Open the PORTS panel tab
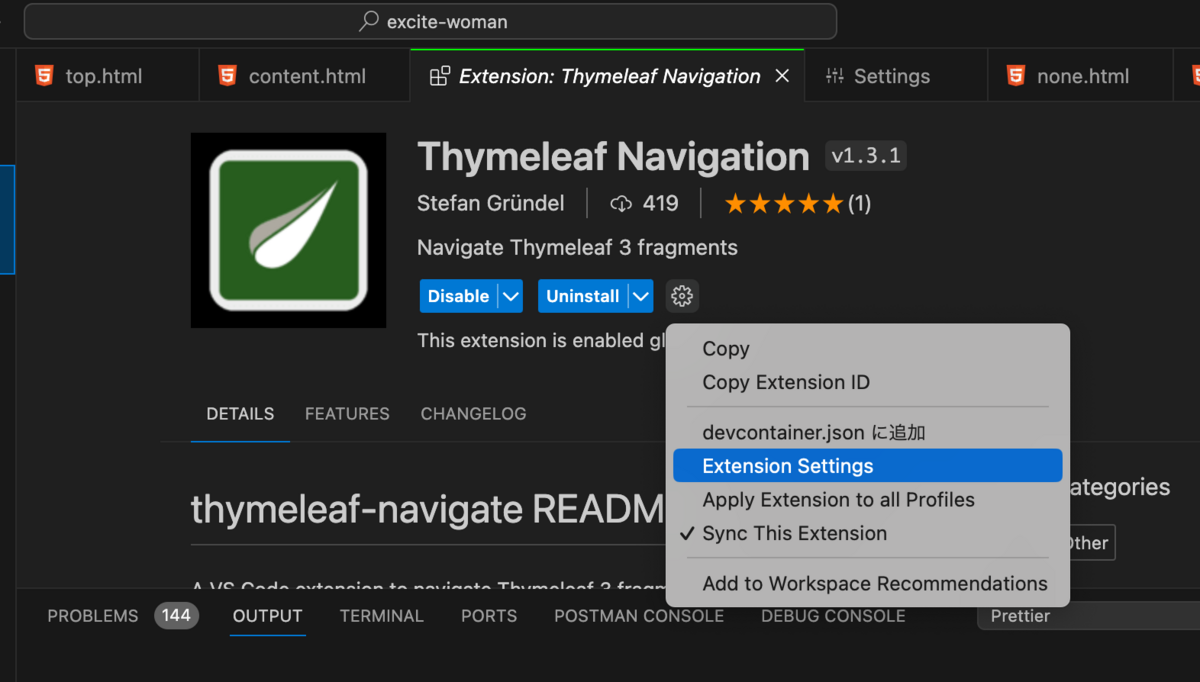Viewport: 1200px width, 682px height. click(x=489, y=616)
